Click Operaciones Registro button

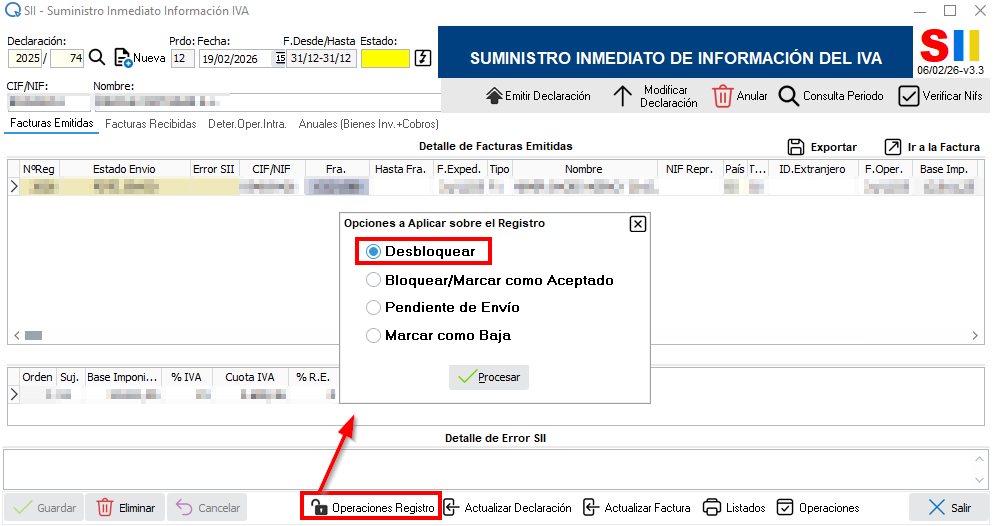coord(371,508)
